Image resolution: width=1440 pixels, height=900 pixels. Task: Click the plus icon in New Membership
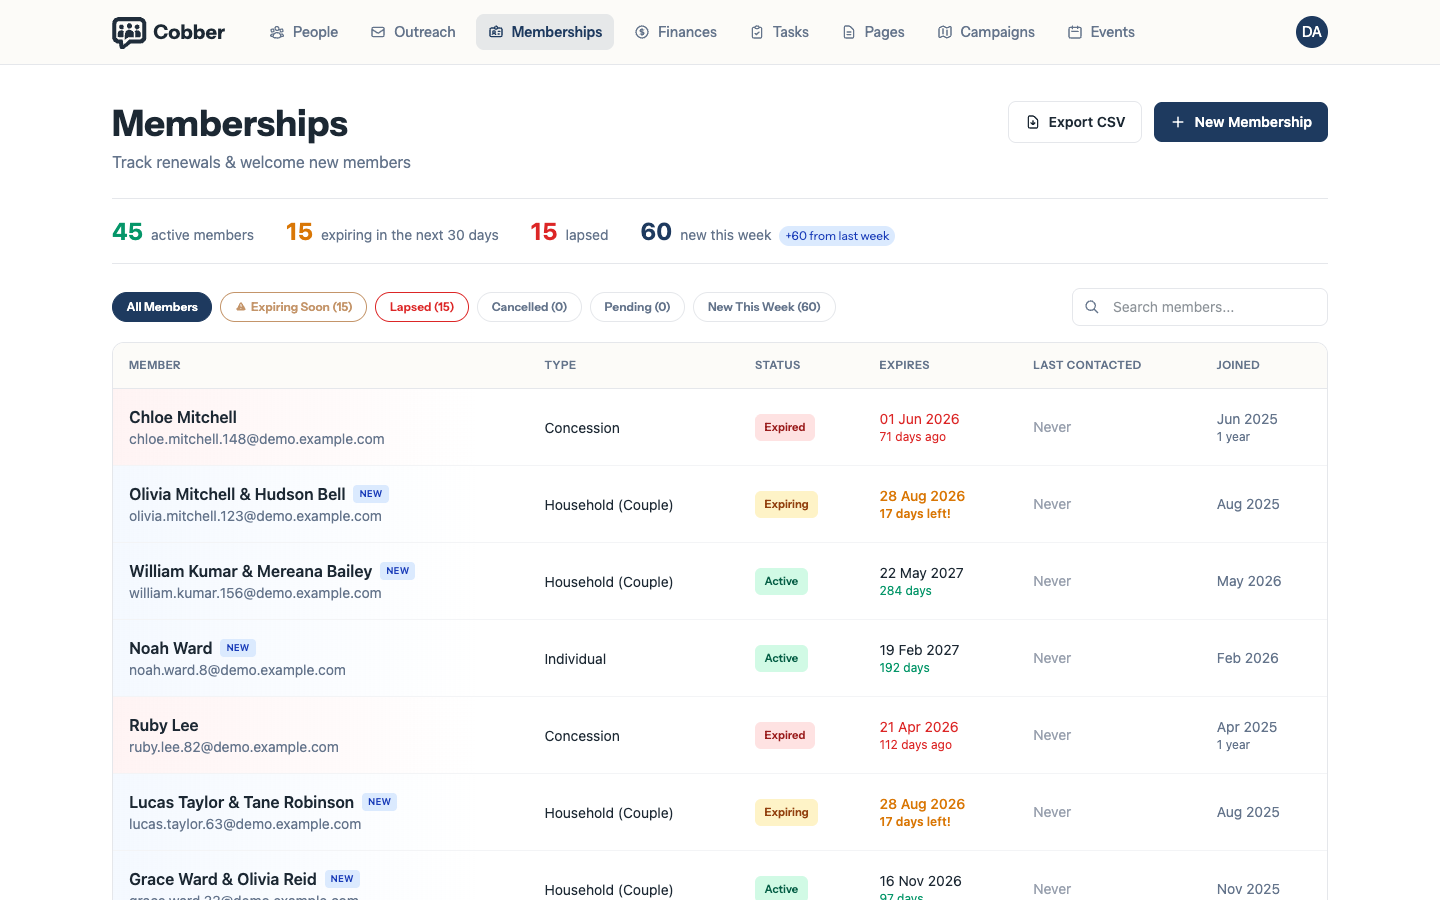click(1178, 122)
